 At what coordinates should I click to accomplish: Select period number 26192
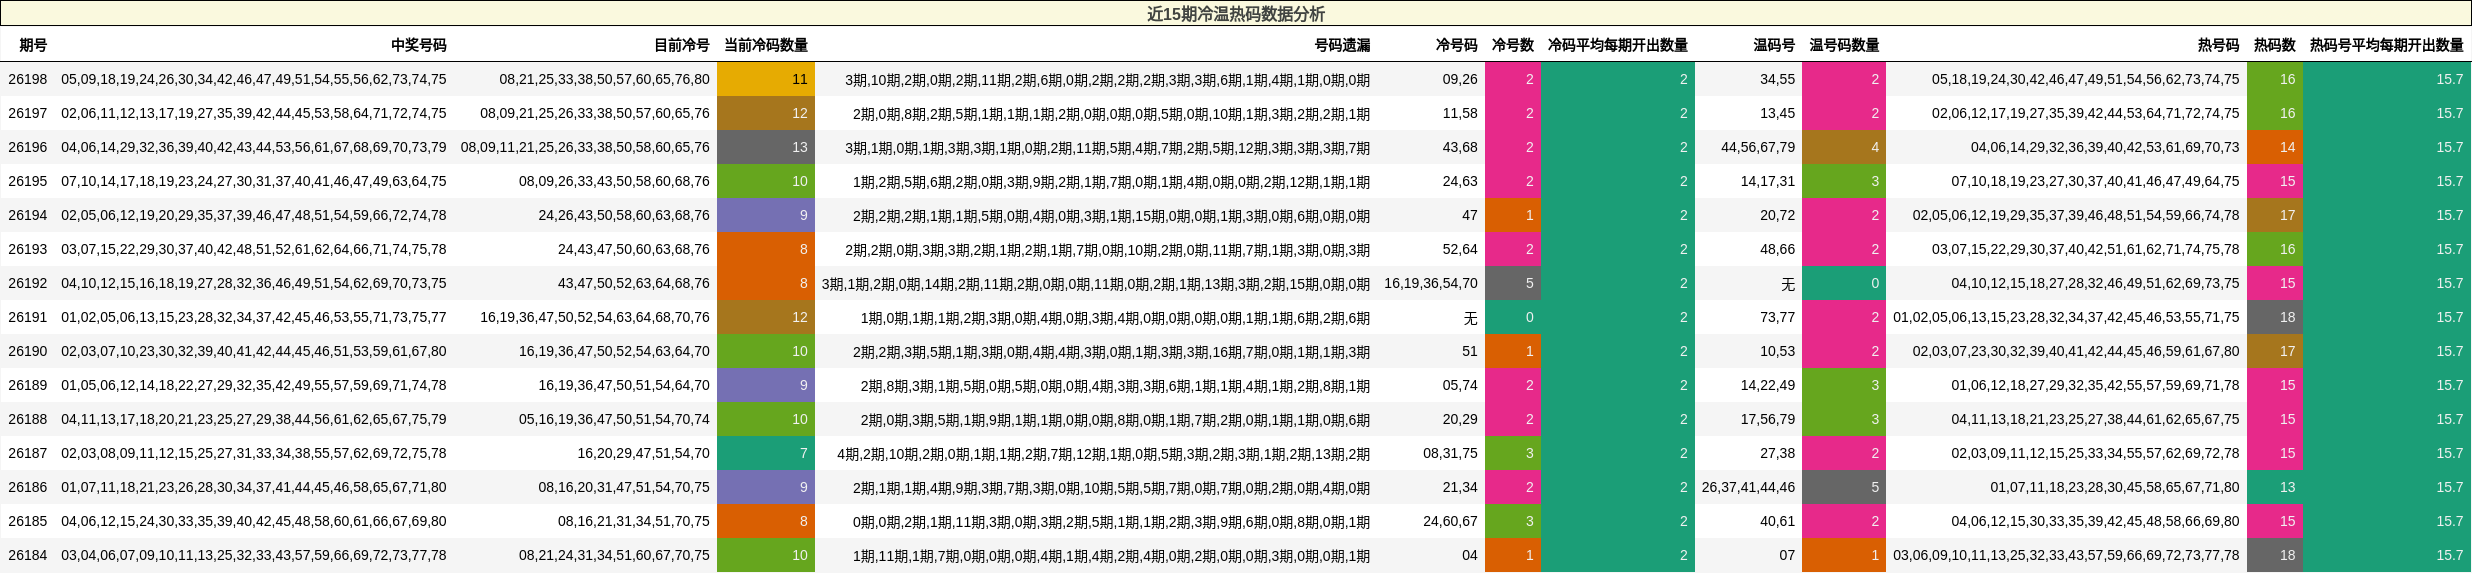[x=28, y=283]
